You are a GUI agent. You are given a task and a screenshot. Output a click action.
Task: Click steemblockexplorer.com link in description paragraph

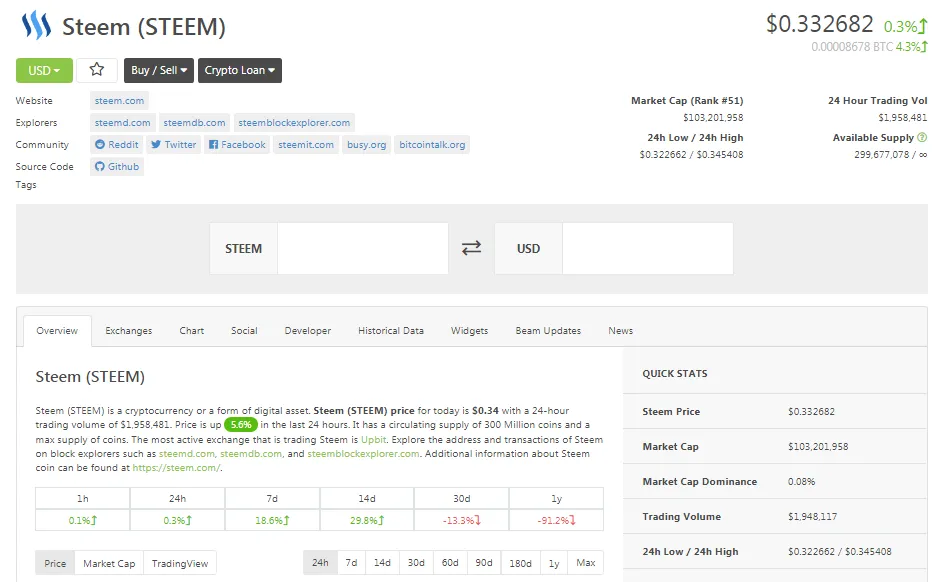pos(363,454)
